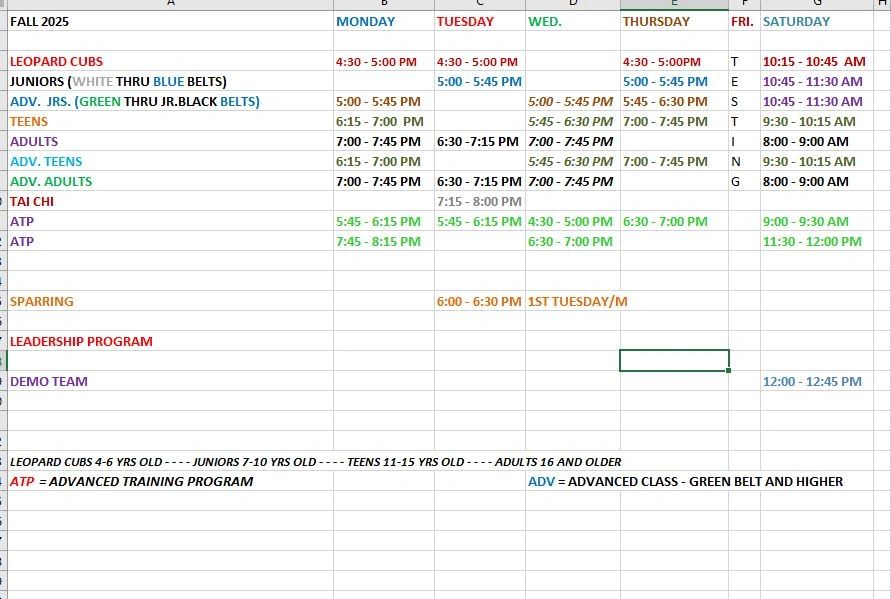
Task: Click the TAI CHI Tuesday 7:15 - 8:00 PM cell
Action: (479, 201)
